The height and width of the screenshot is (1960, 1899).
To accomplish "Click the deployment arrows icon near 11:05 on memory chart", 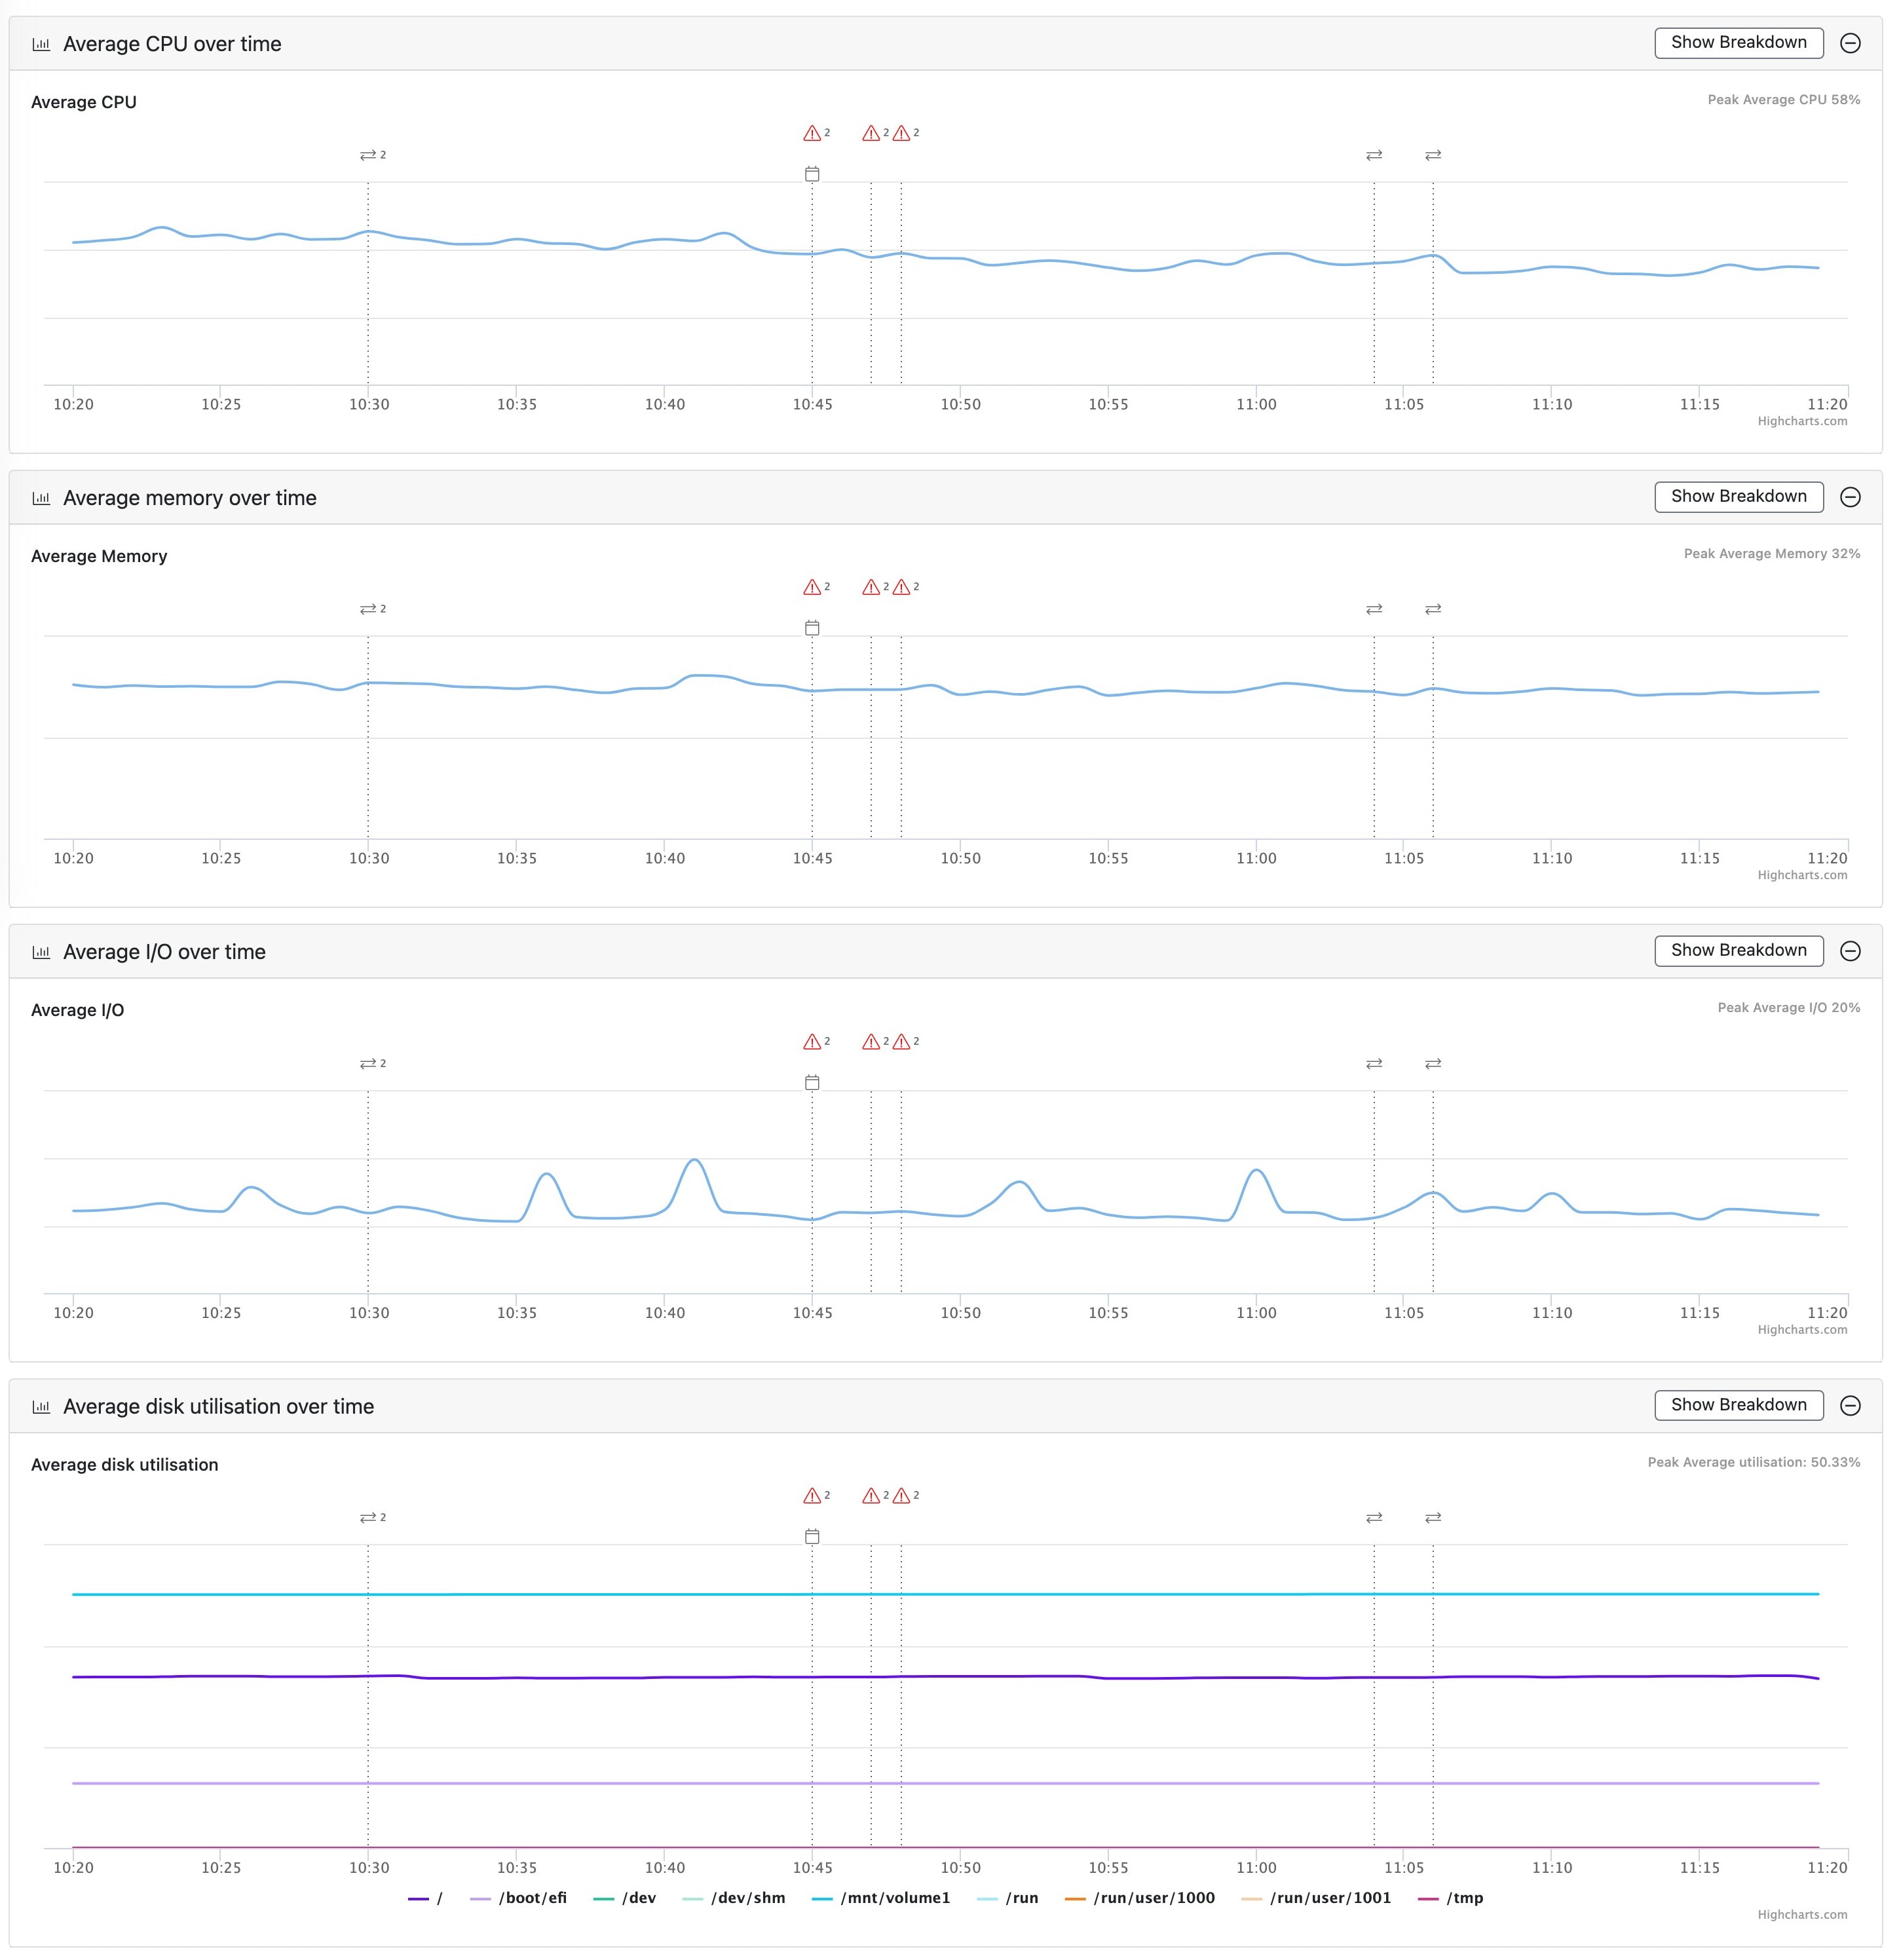I will (1433, 609).
